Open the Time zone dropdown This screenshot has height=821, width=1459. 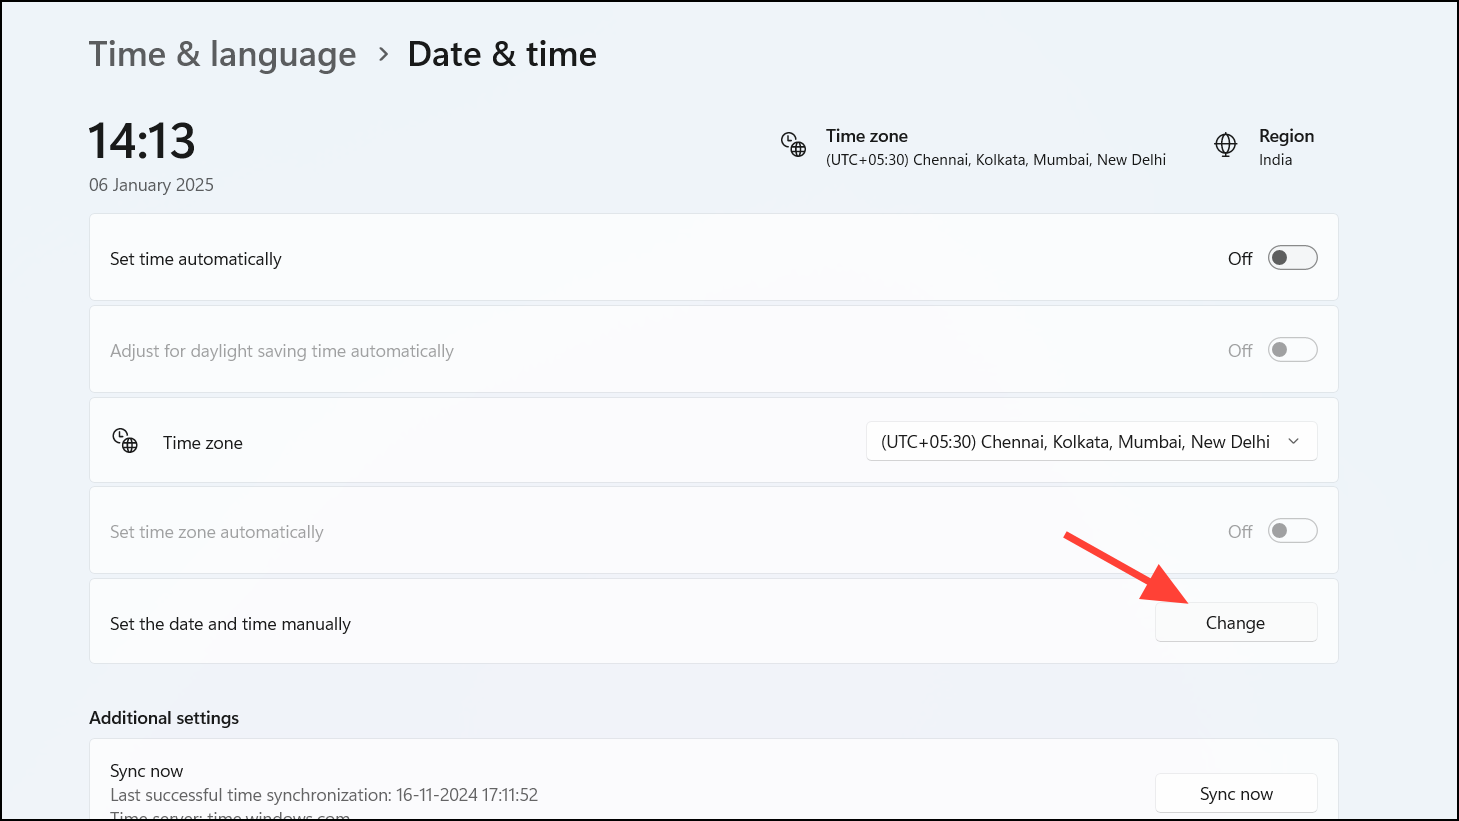1091,442
